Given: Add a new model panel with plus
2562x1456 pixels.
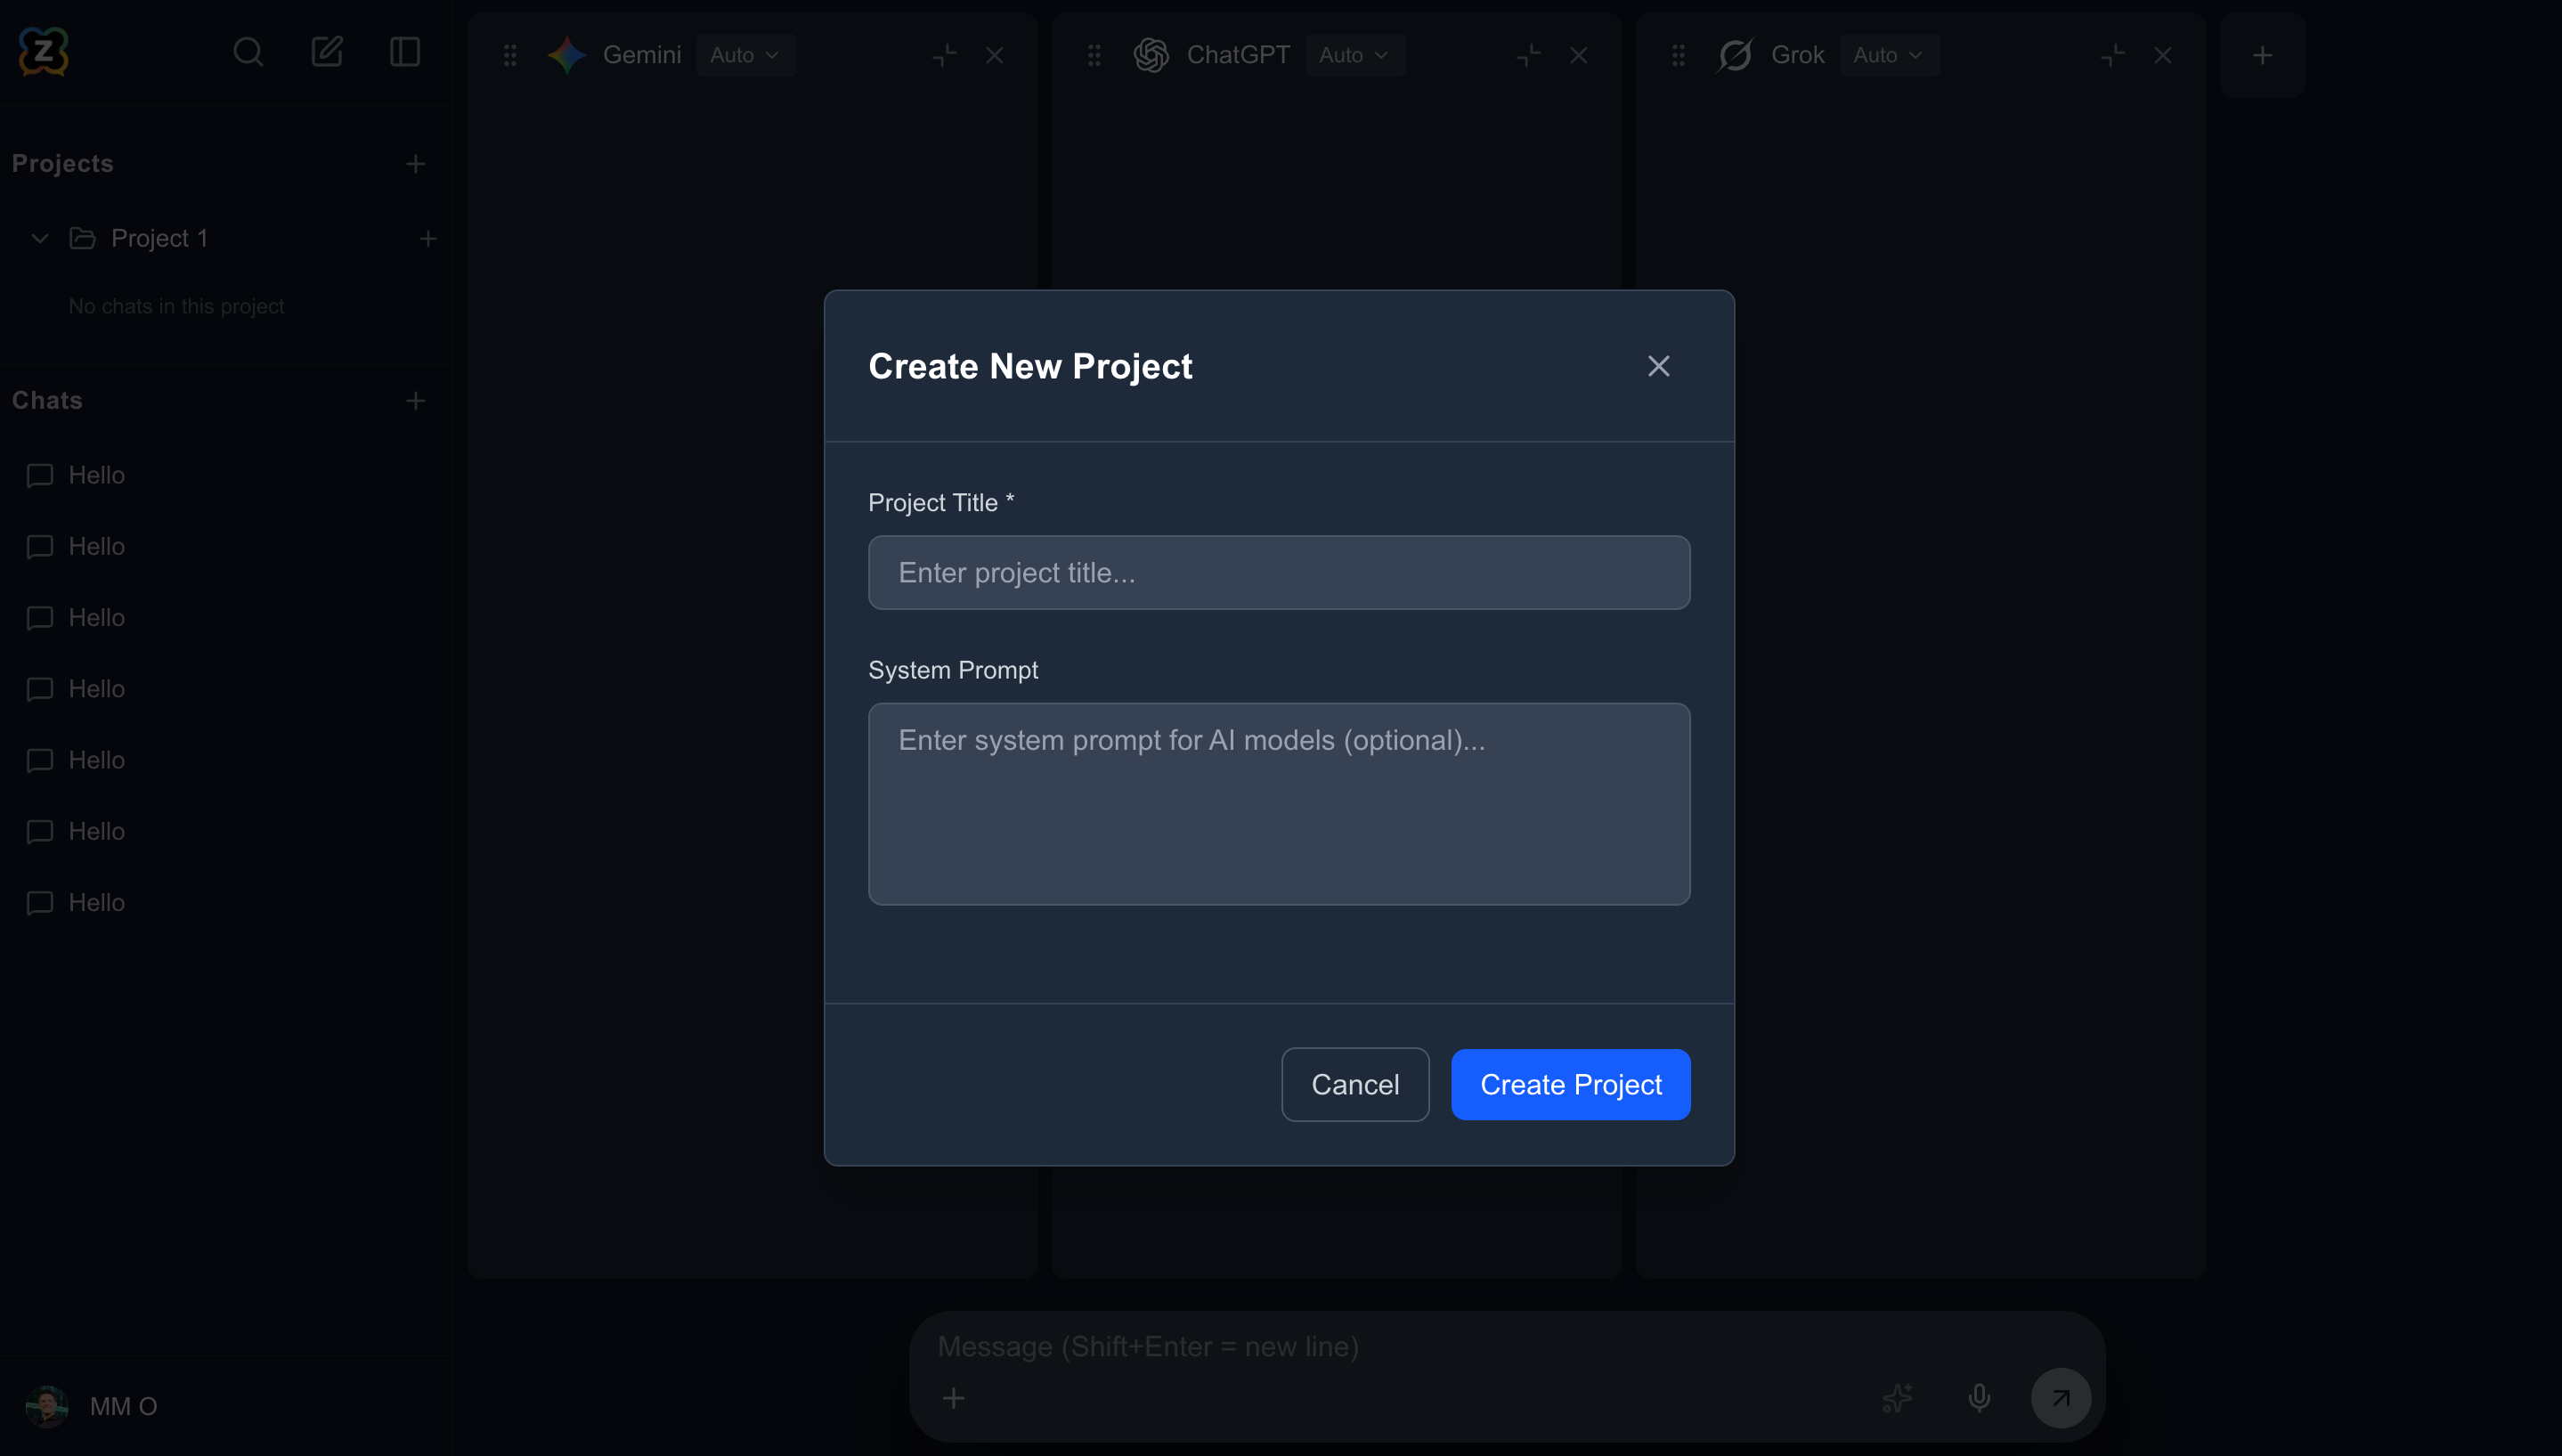Looking at the screenshot, I should click(2262, 55).
